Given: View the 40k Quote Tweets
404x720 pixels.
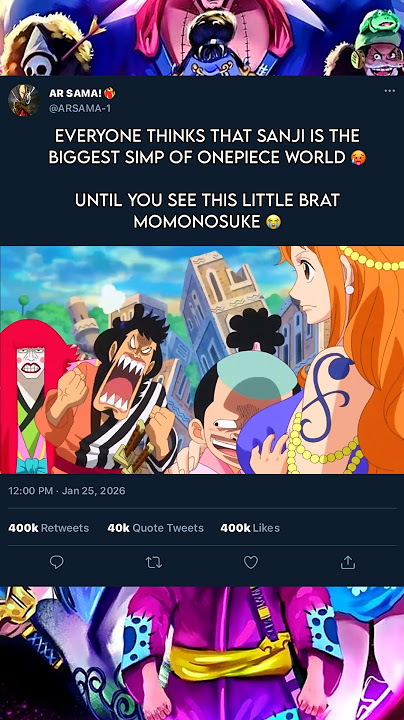Looking at the screenshot, I should click(x=155, y=528).
